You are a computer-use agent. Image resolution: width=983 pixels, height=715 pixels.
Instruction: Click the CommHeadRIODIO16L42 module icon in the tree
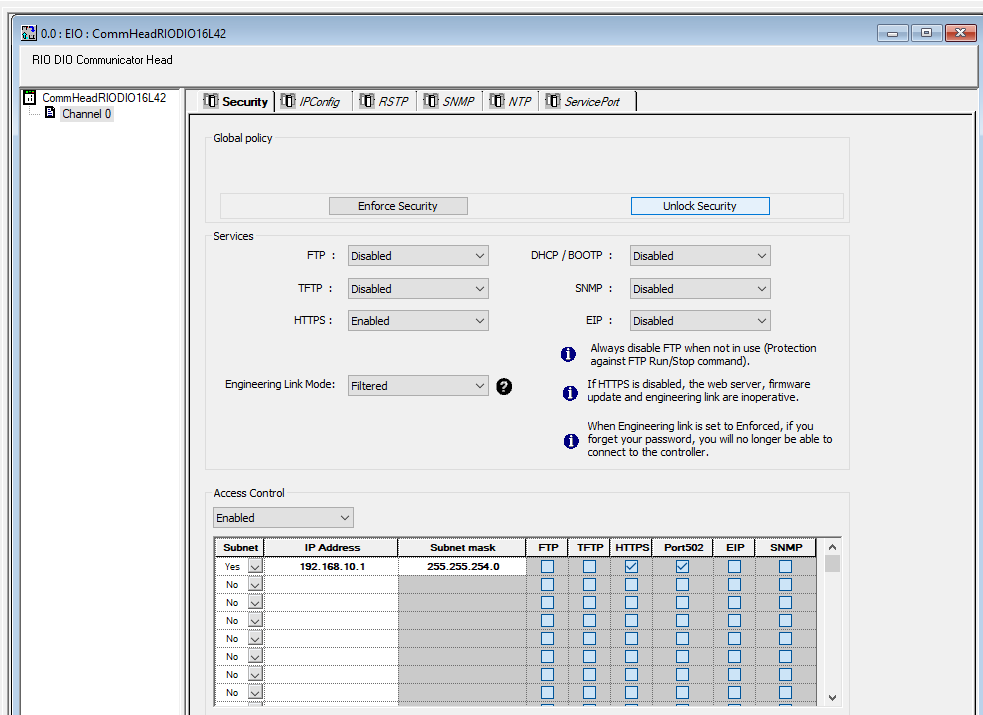coord(30,98)
